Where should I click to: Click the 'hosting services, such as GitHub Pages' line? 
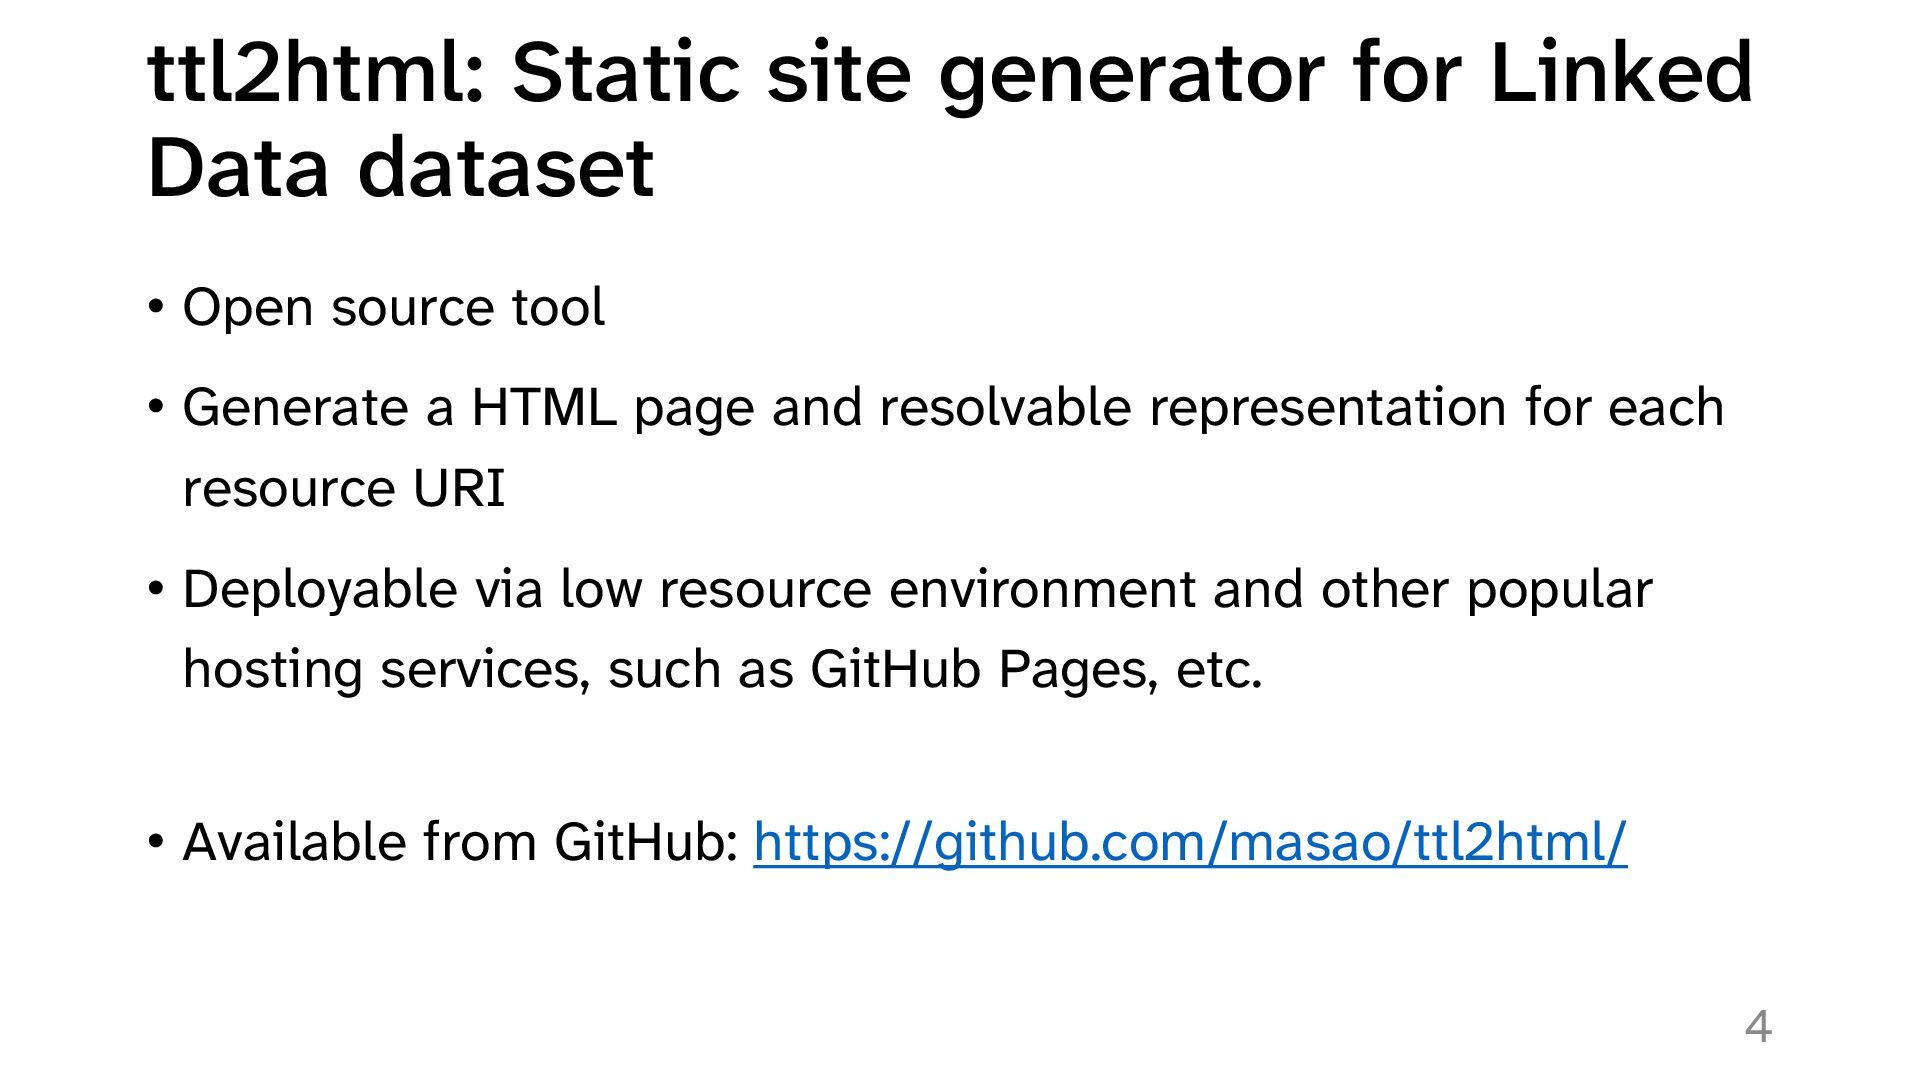(723, 669)
